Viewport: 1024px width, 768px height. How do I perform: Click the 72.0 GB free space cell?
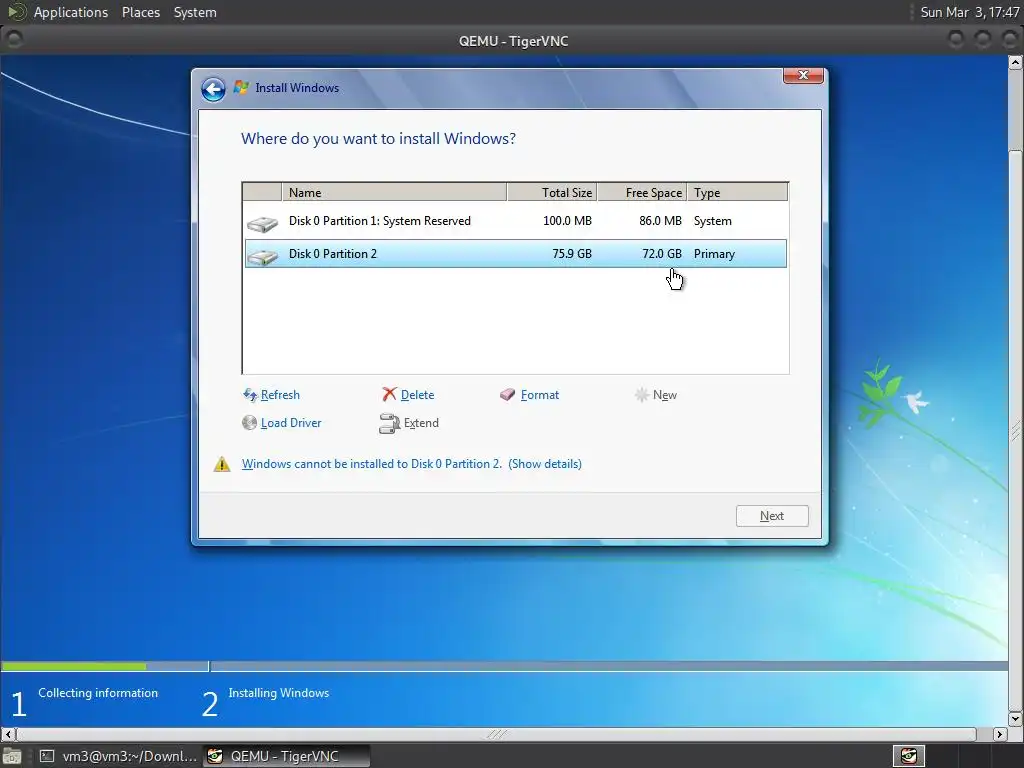tap(662, 253)
